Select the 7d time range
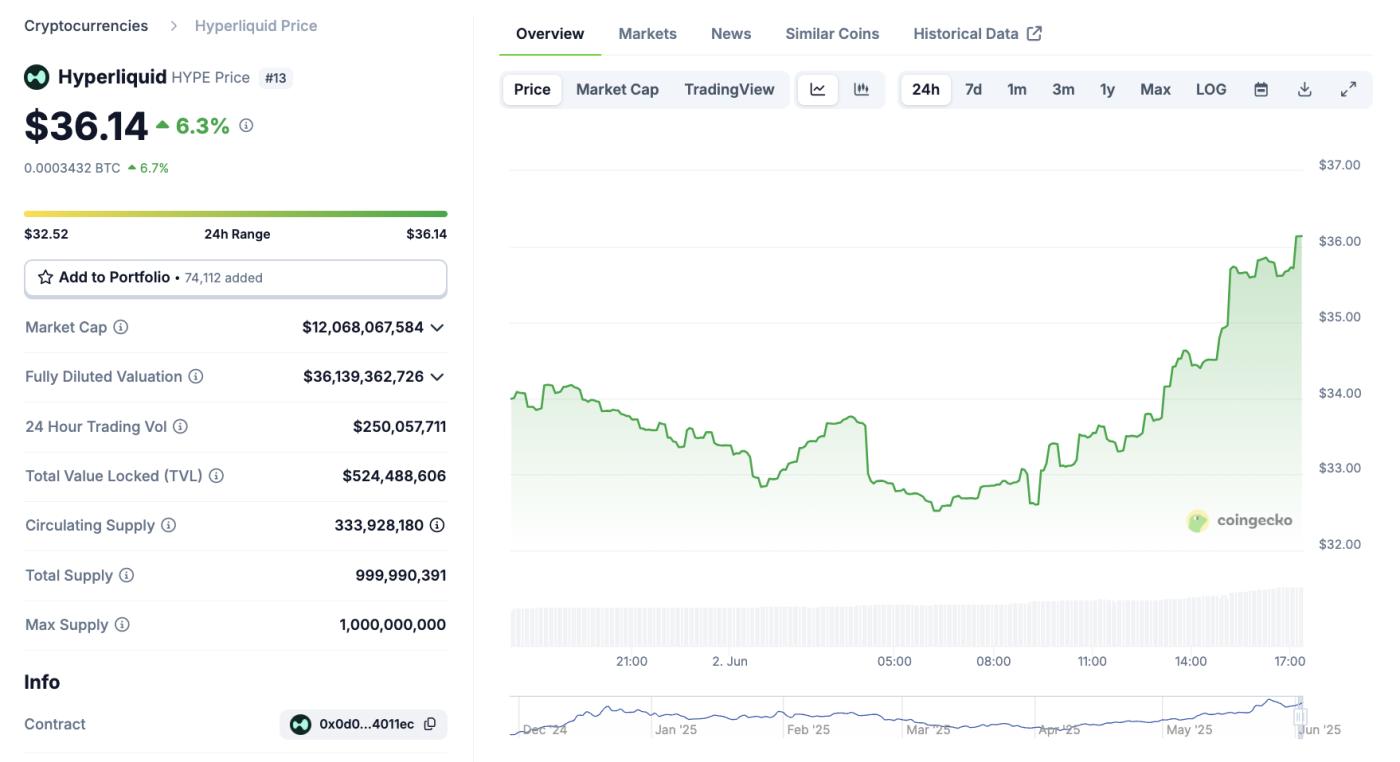The image size is (1400, 762). point(973,89)
